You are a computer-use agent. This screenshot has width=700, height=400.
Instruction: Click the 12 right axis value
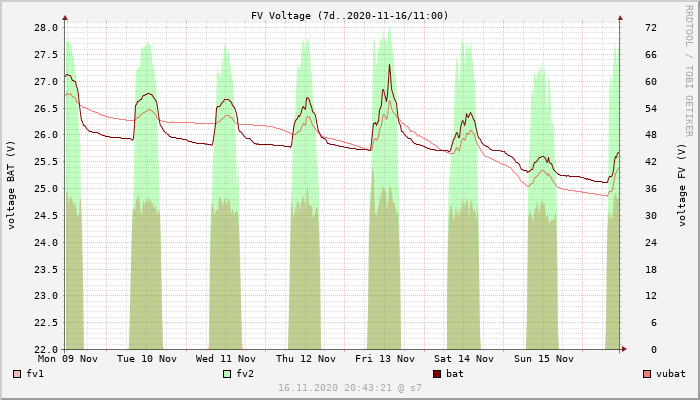click(651, 296)
